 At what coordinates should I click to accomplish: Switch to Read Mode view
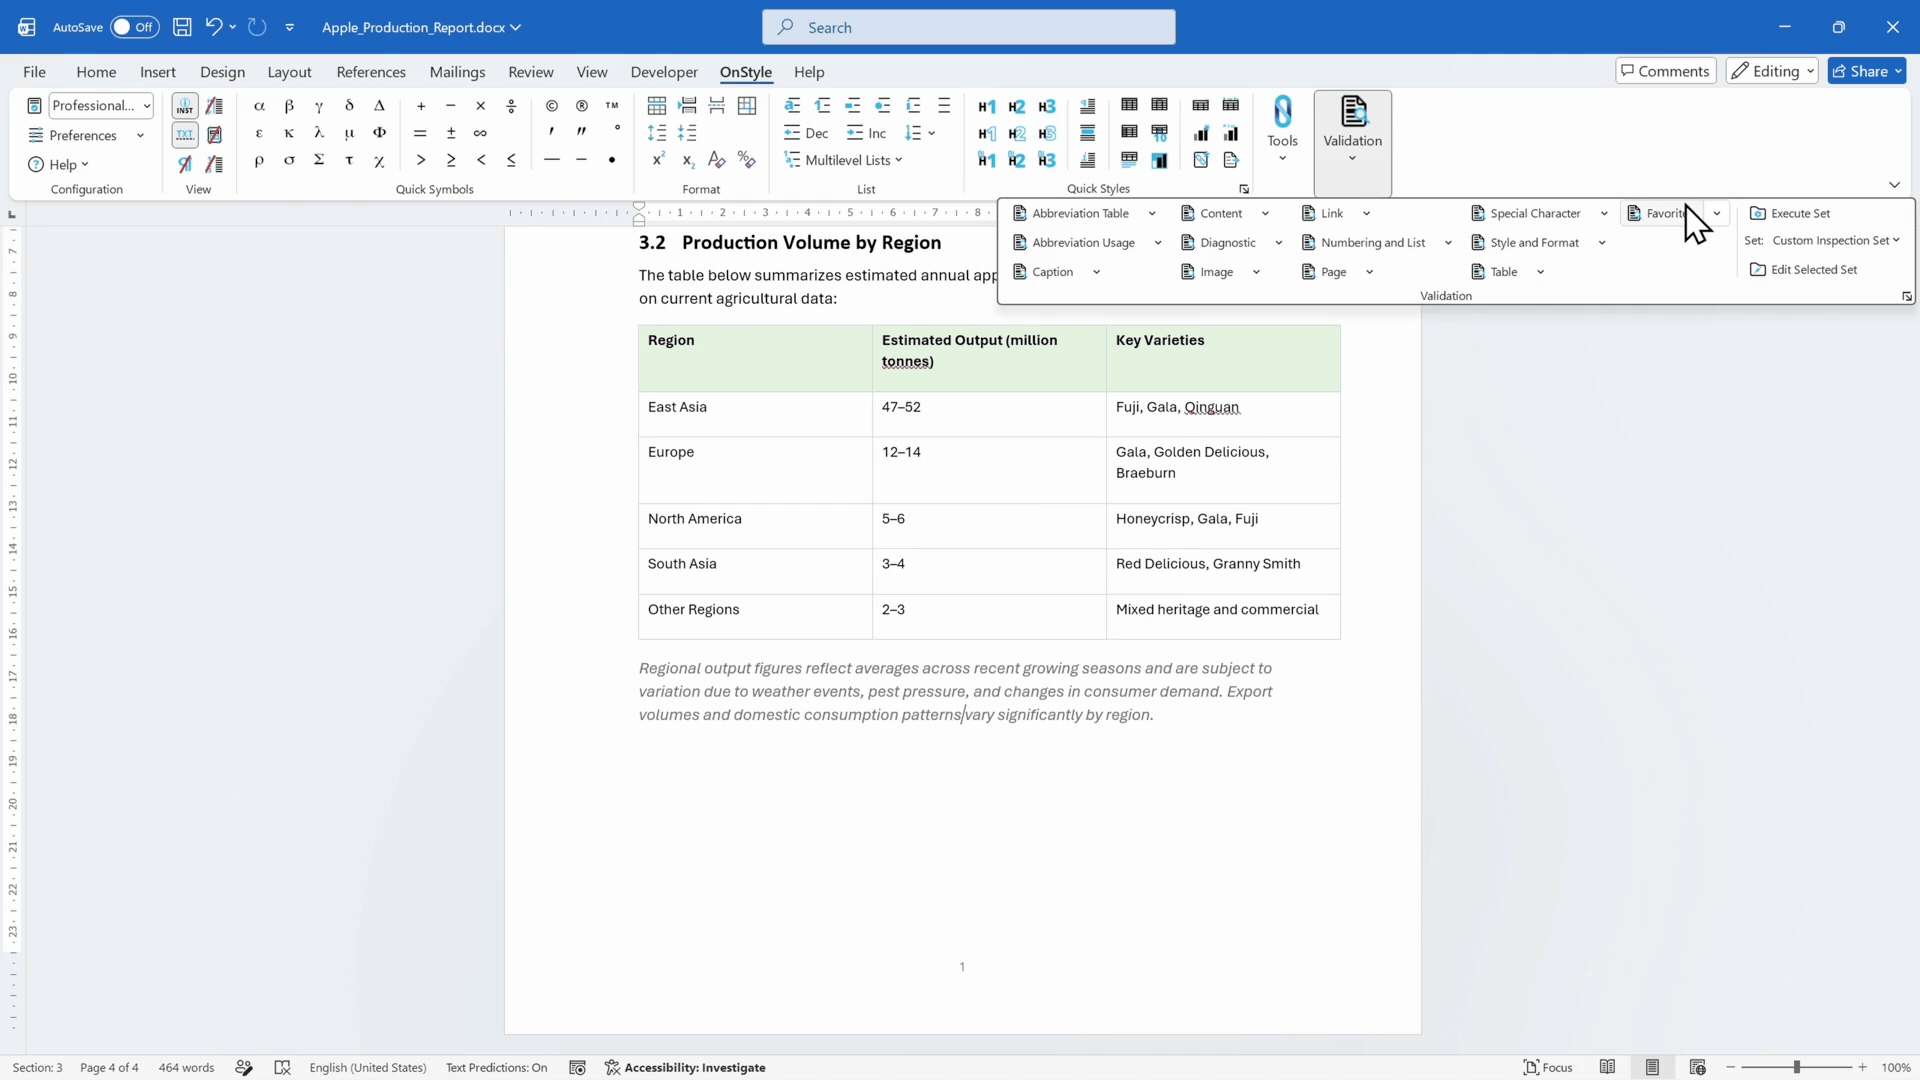[x=1607, y=1068]
